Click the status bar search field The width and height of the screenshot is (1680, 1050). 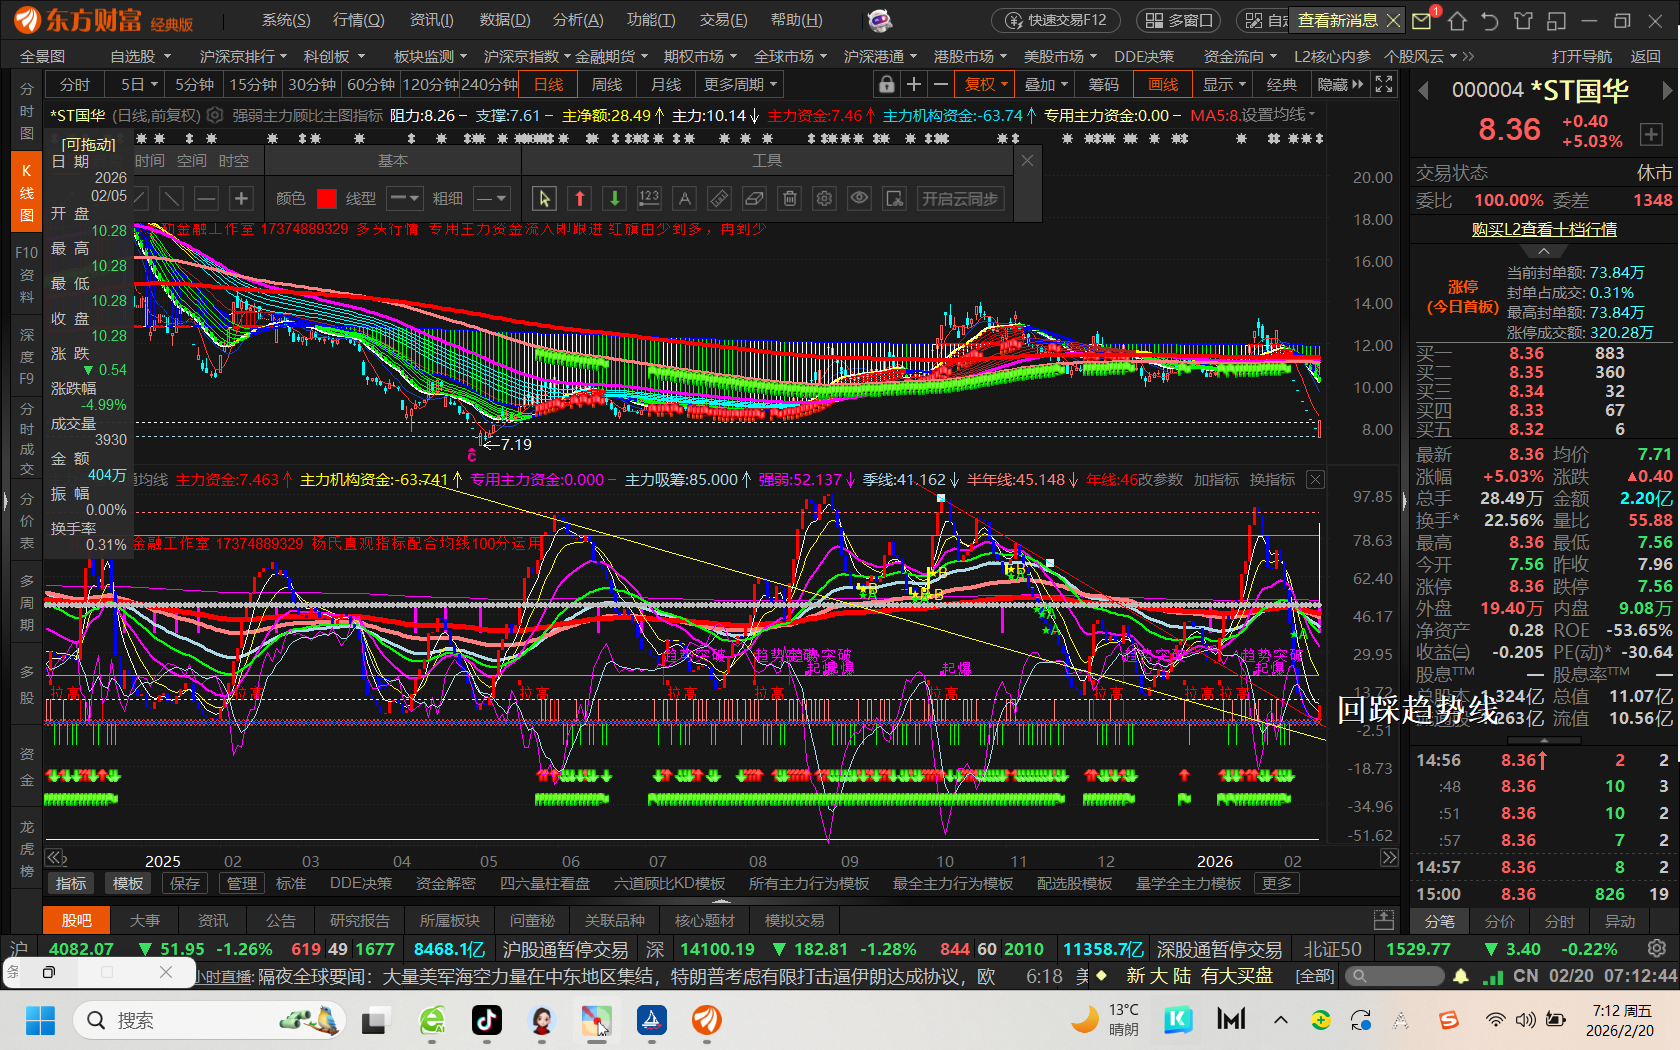1394,975
